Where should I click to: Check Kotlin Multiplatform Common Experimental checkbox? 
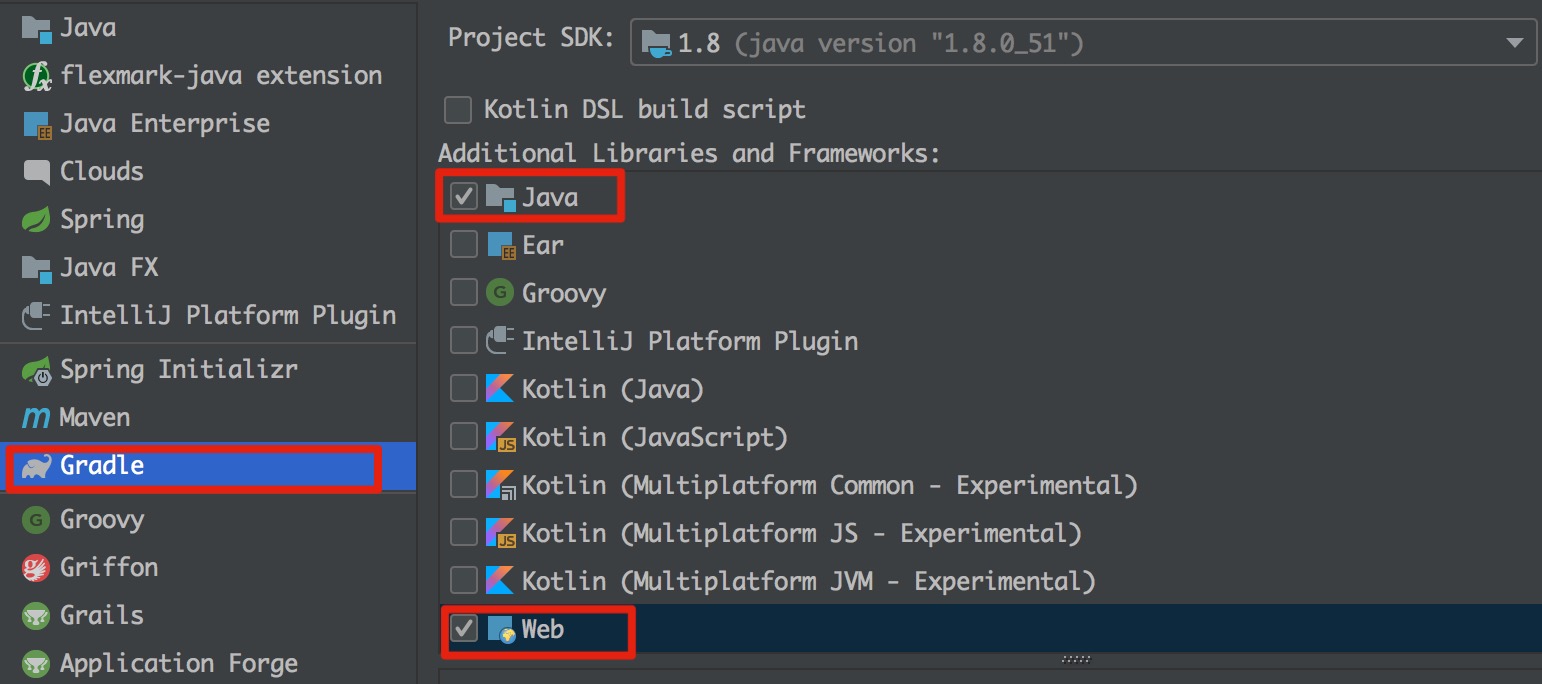click(464, 485)
